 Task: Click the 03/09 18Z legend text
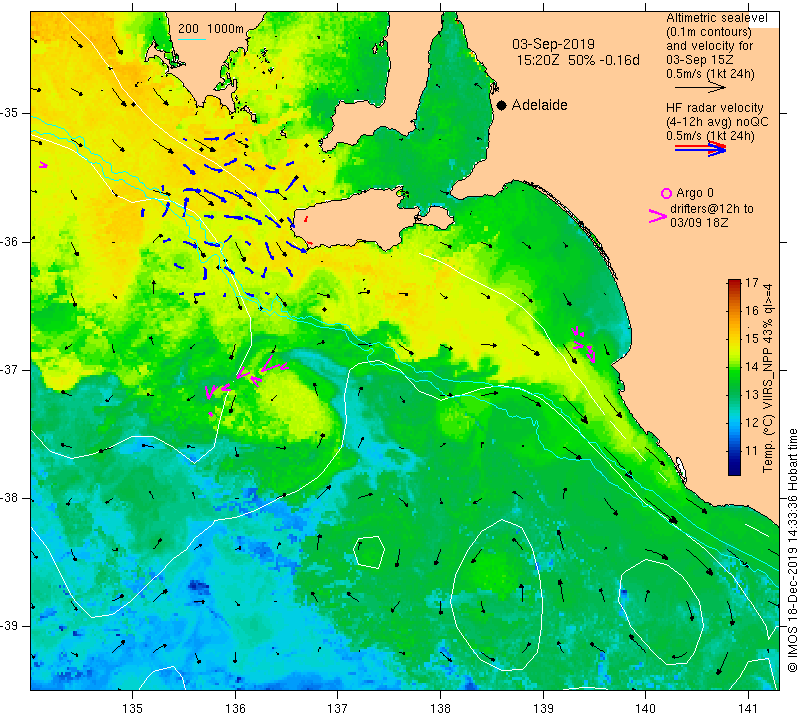tap(699, 222)
